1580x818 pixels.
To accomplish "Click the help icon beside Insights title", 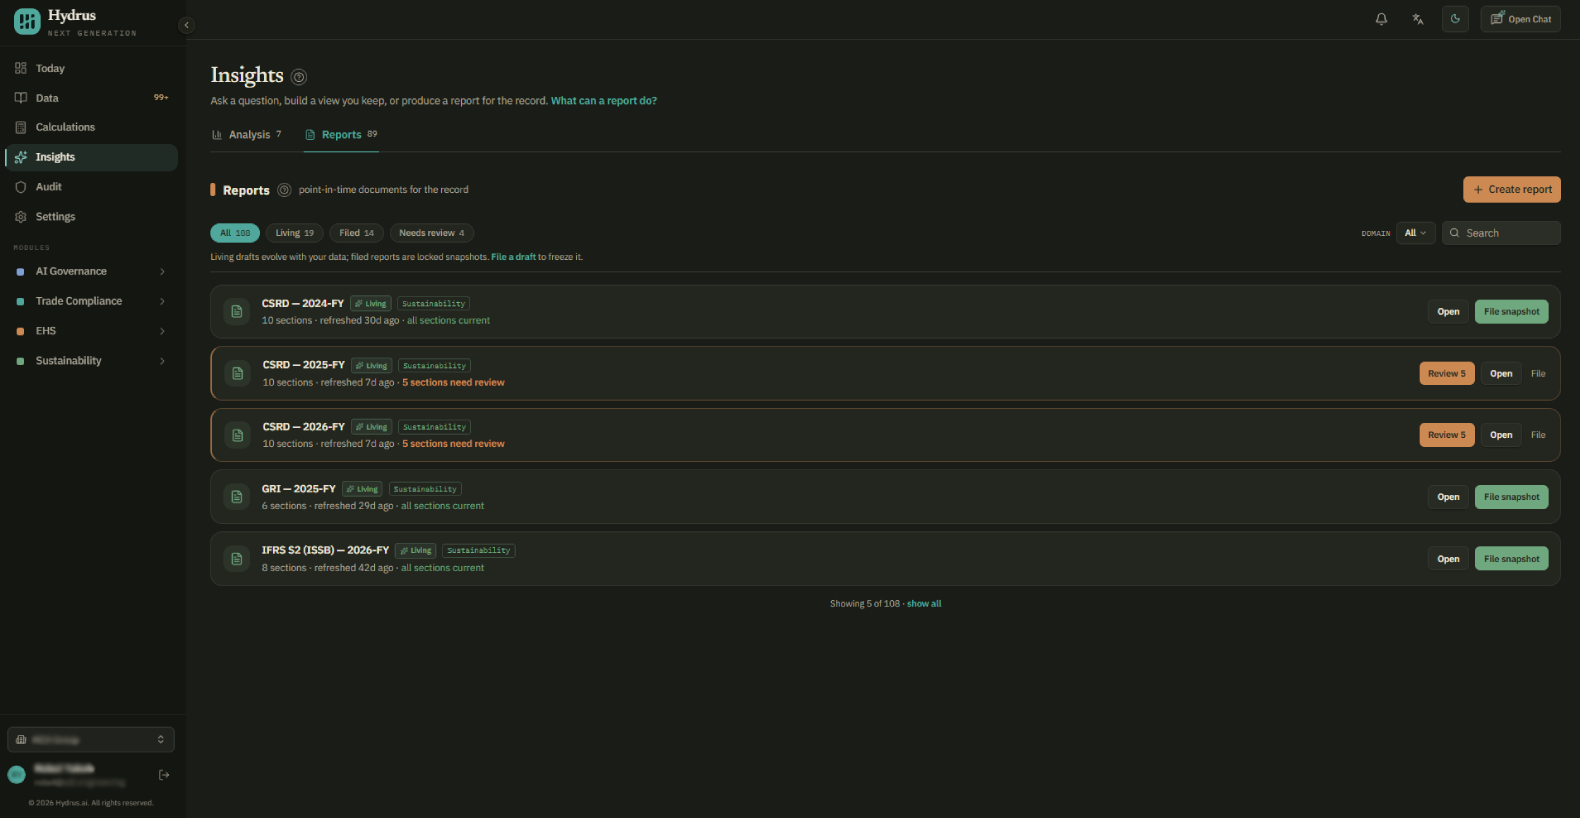I will click(299, 77).
